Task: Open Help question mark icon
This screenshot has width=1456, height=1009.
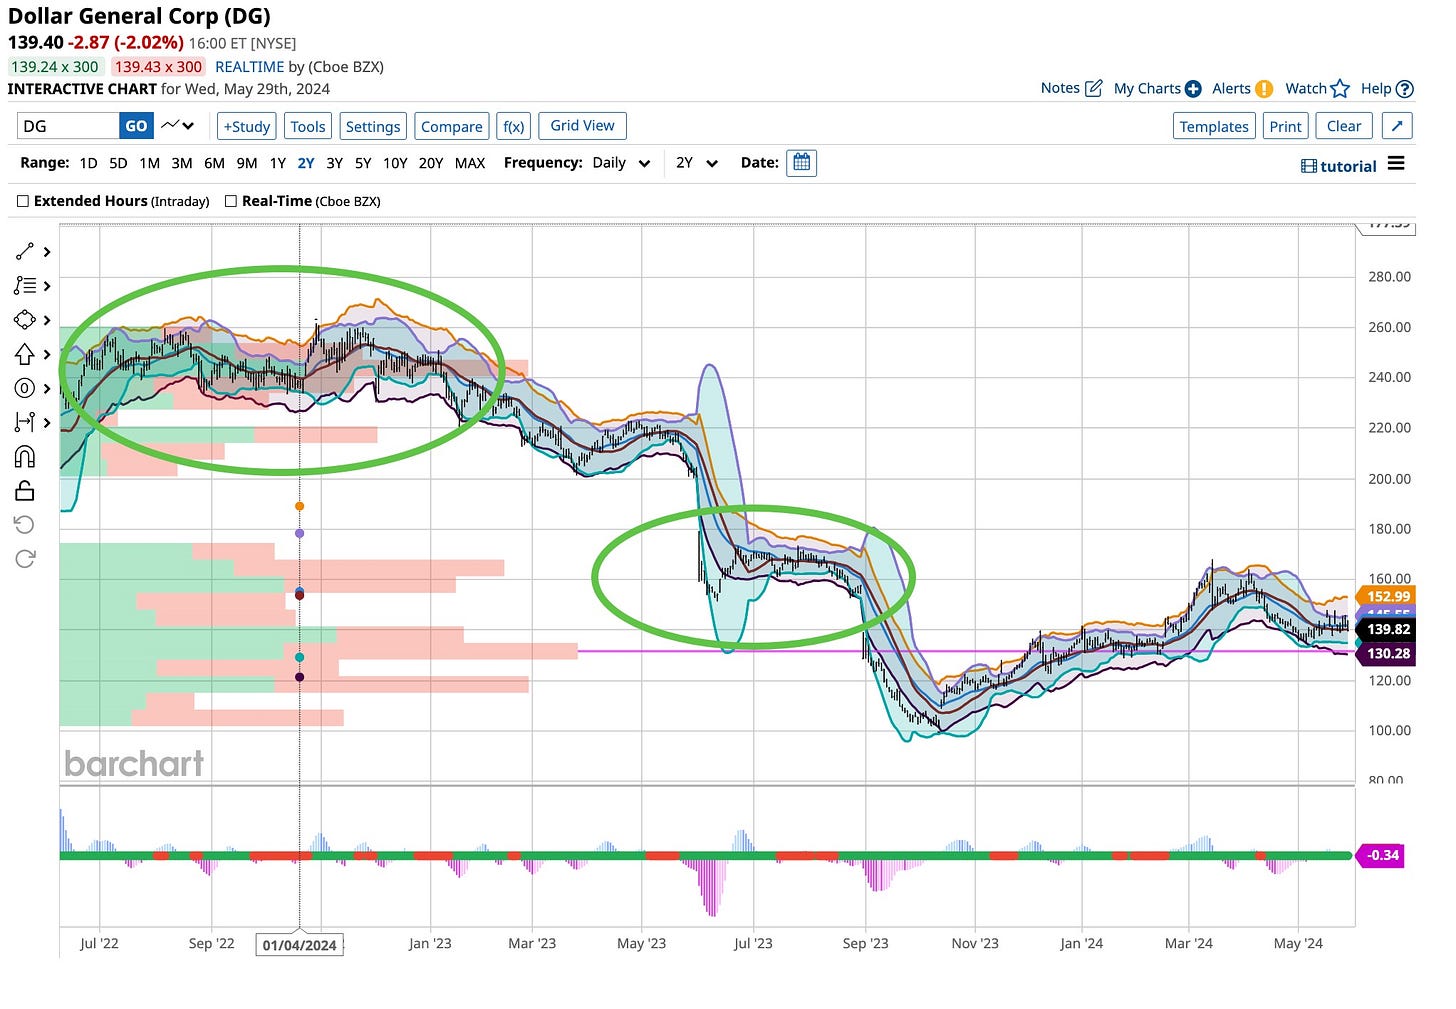Action: point(1405,89)
